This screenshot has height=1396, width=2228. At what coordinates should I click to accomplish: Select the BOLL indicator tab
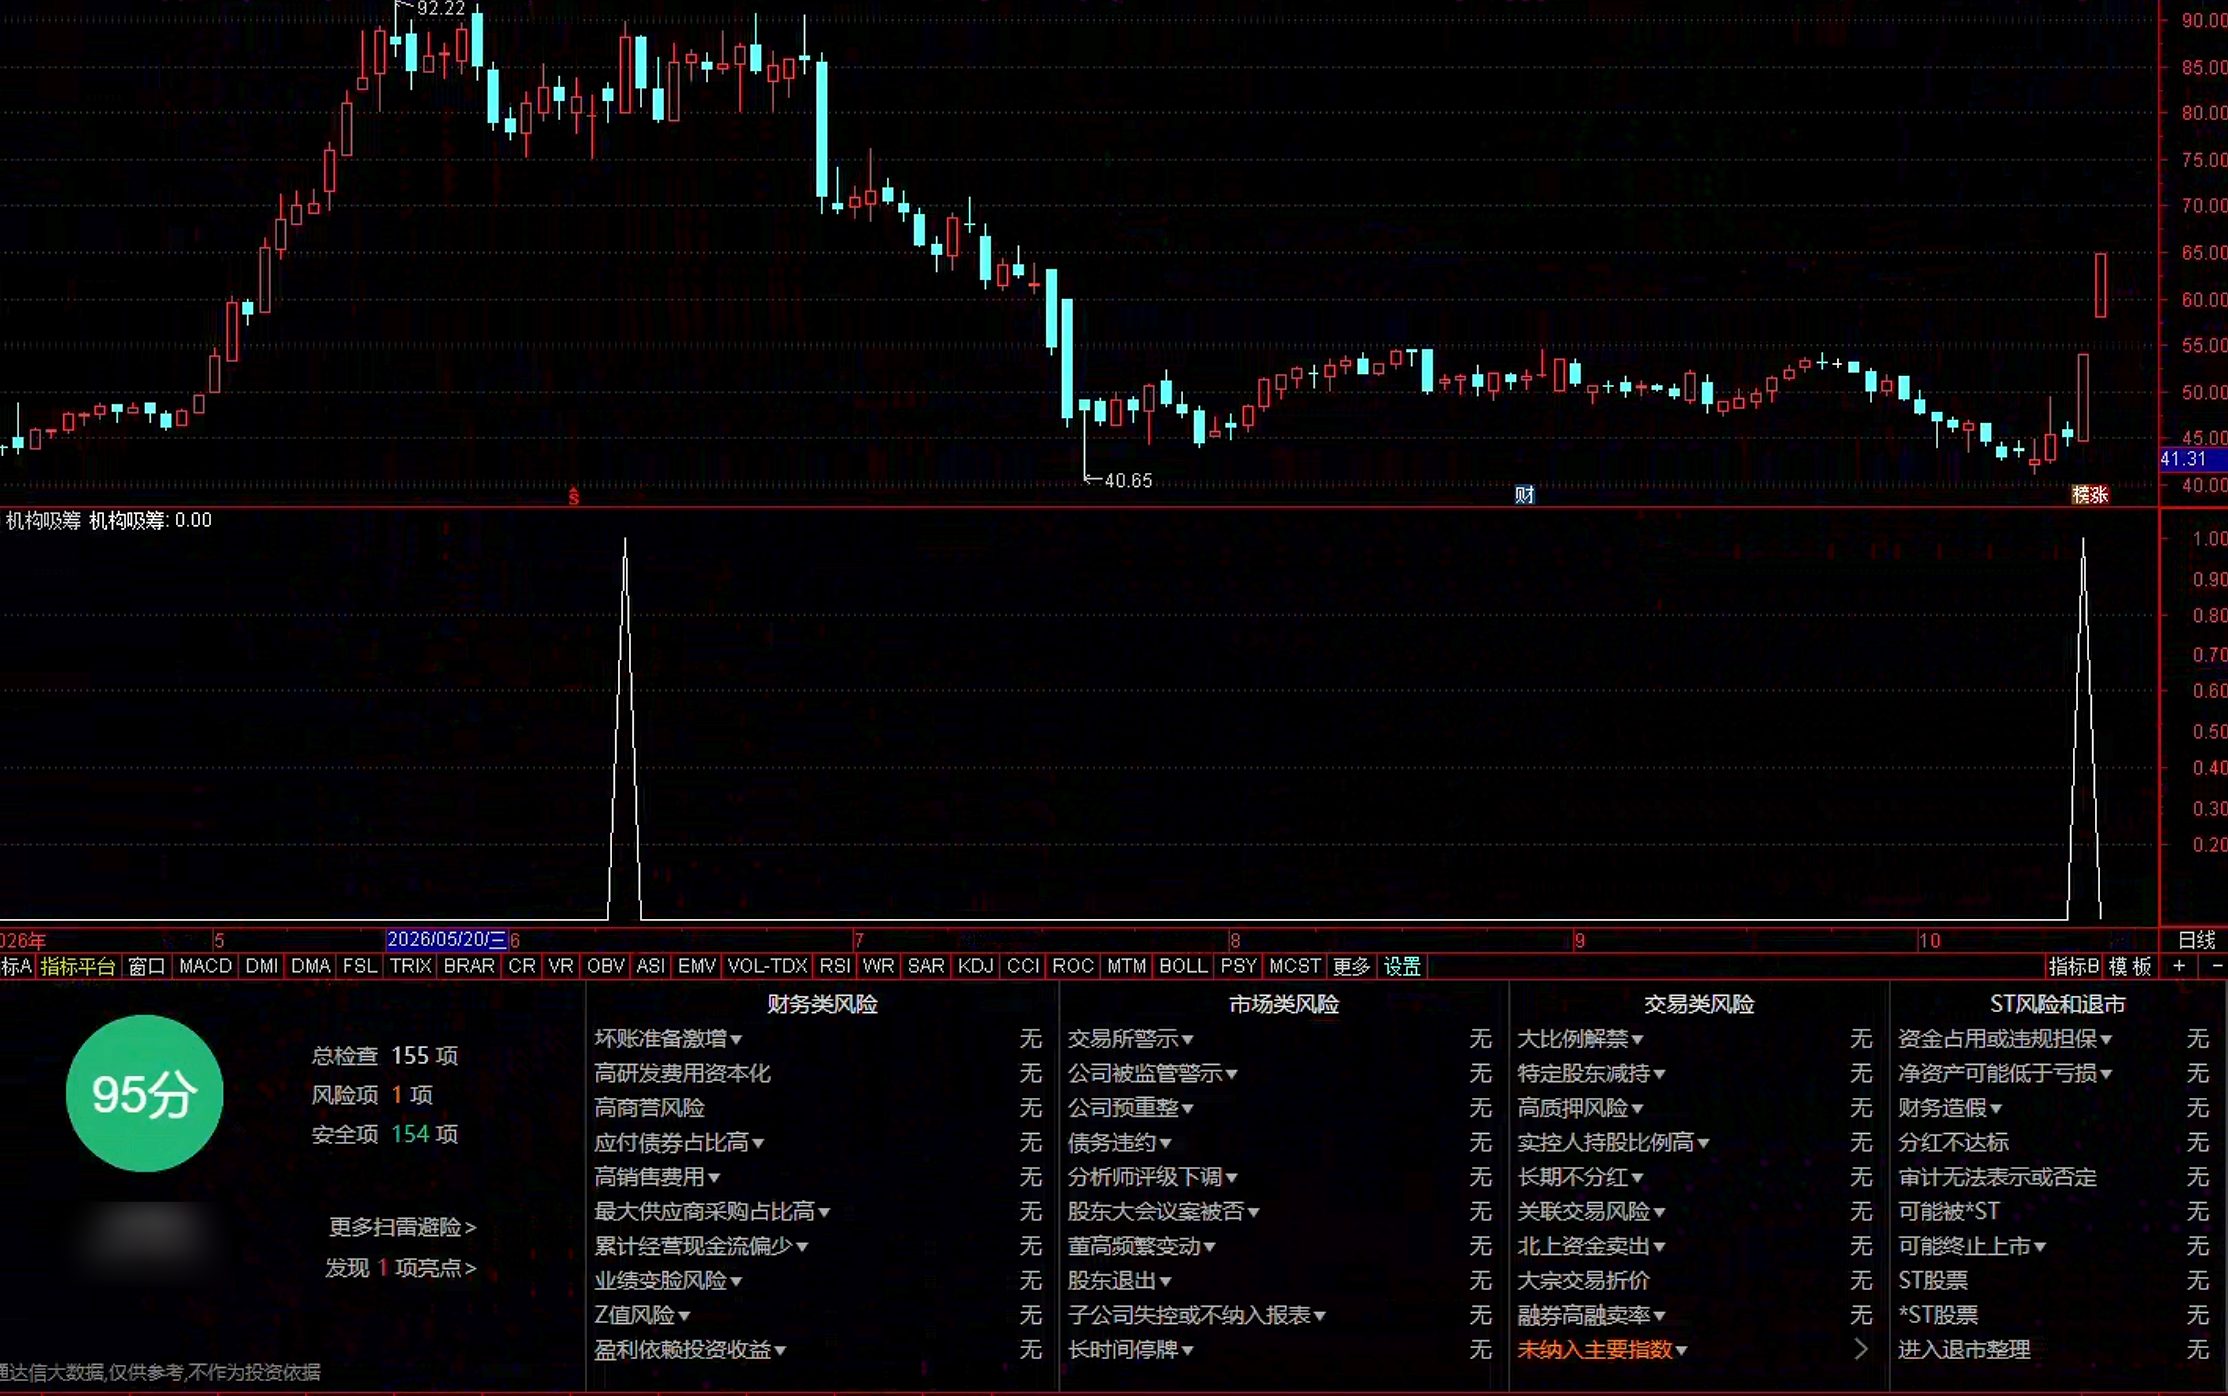[x=1183, y=966]
